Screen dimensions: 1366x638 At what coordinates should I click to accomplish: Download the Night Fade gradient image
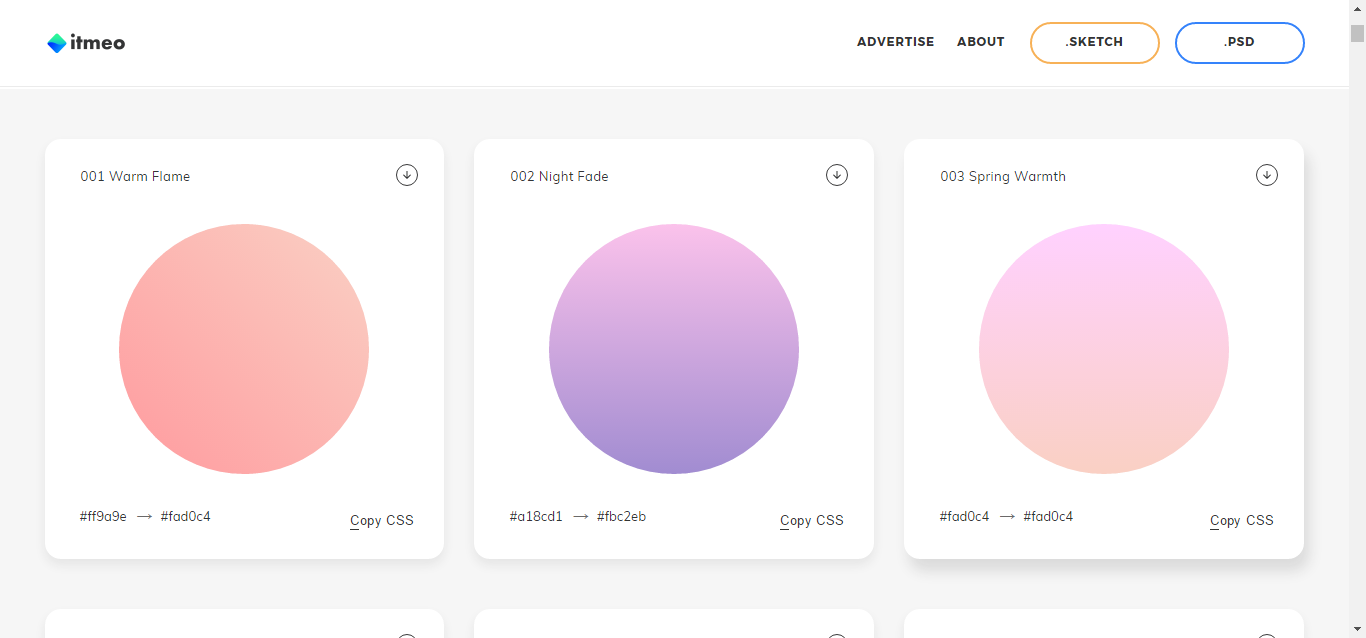click(x=837, y=175)
